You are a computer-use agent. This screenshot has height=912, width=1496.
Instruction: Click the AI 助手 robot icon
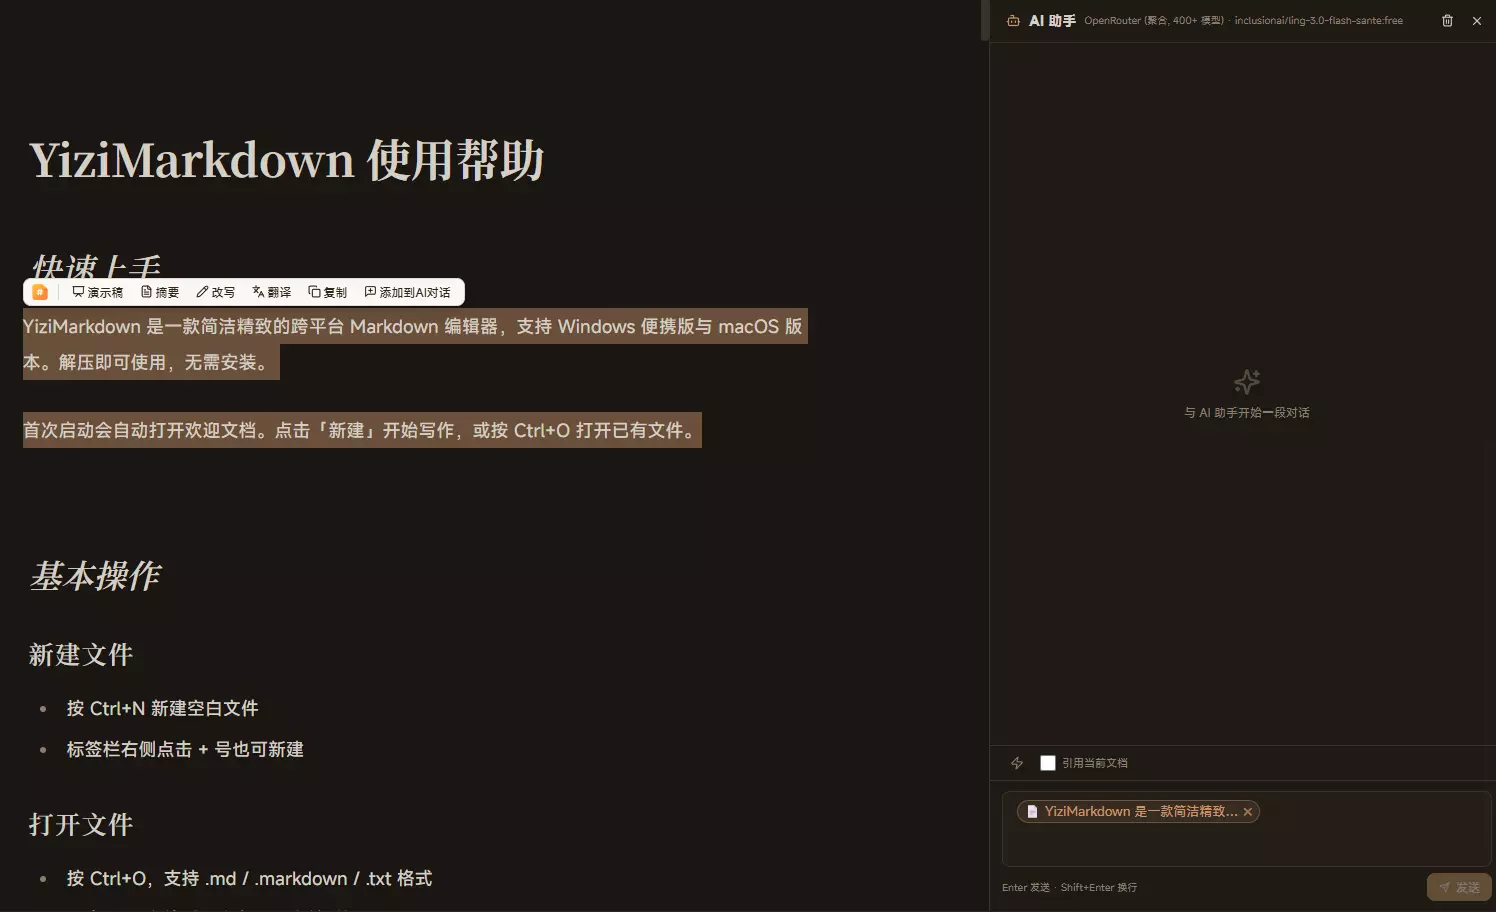coord(1013,20)
